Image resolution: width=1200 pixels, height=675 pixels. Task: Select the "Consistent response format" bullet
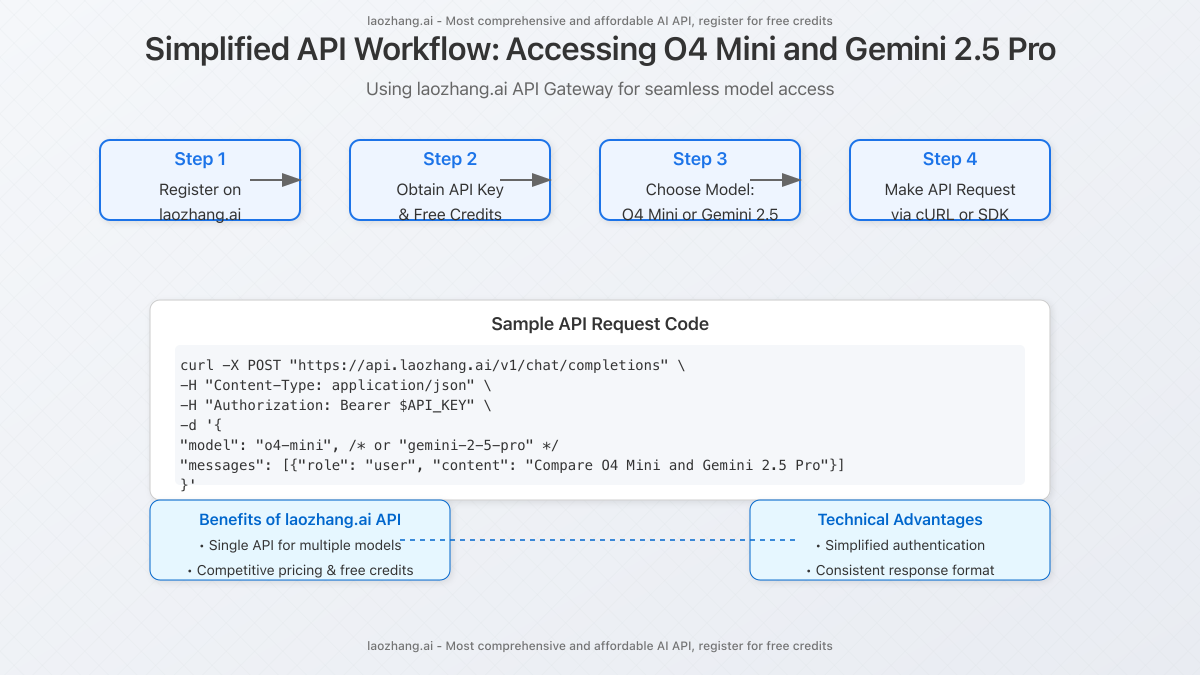tap(900, 570)
